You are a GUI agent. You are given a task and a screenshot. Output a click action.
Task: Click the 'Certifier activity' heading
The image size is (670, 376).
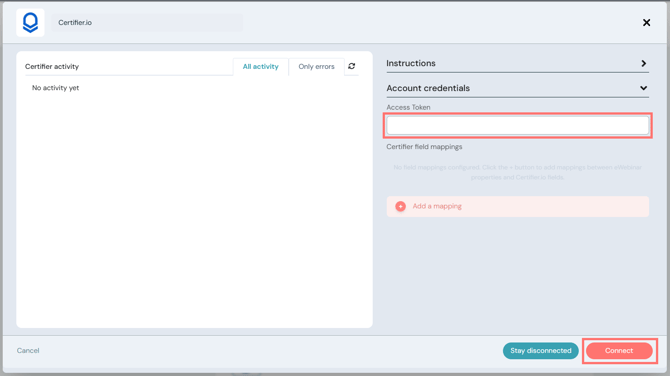(52, 67)
